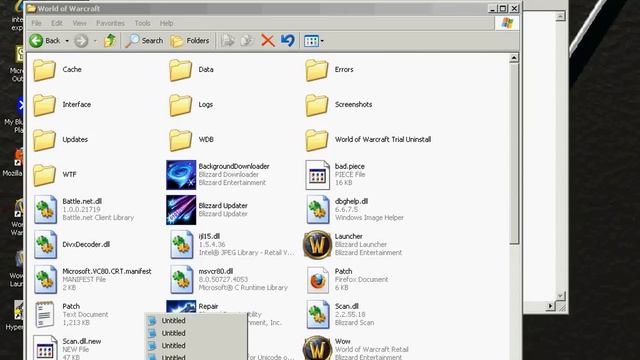Select the Battle.net.dll file

[84, 209]
